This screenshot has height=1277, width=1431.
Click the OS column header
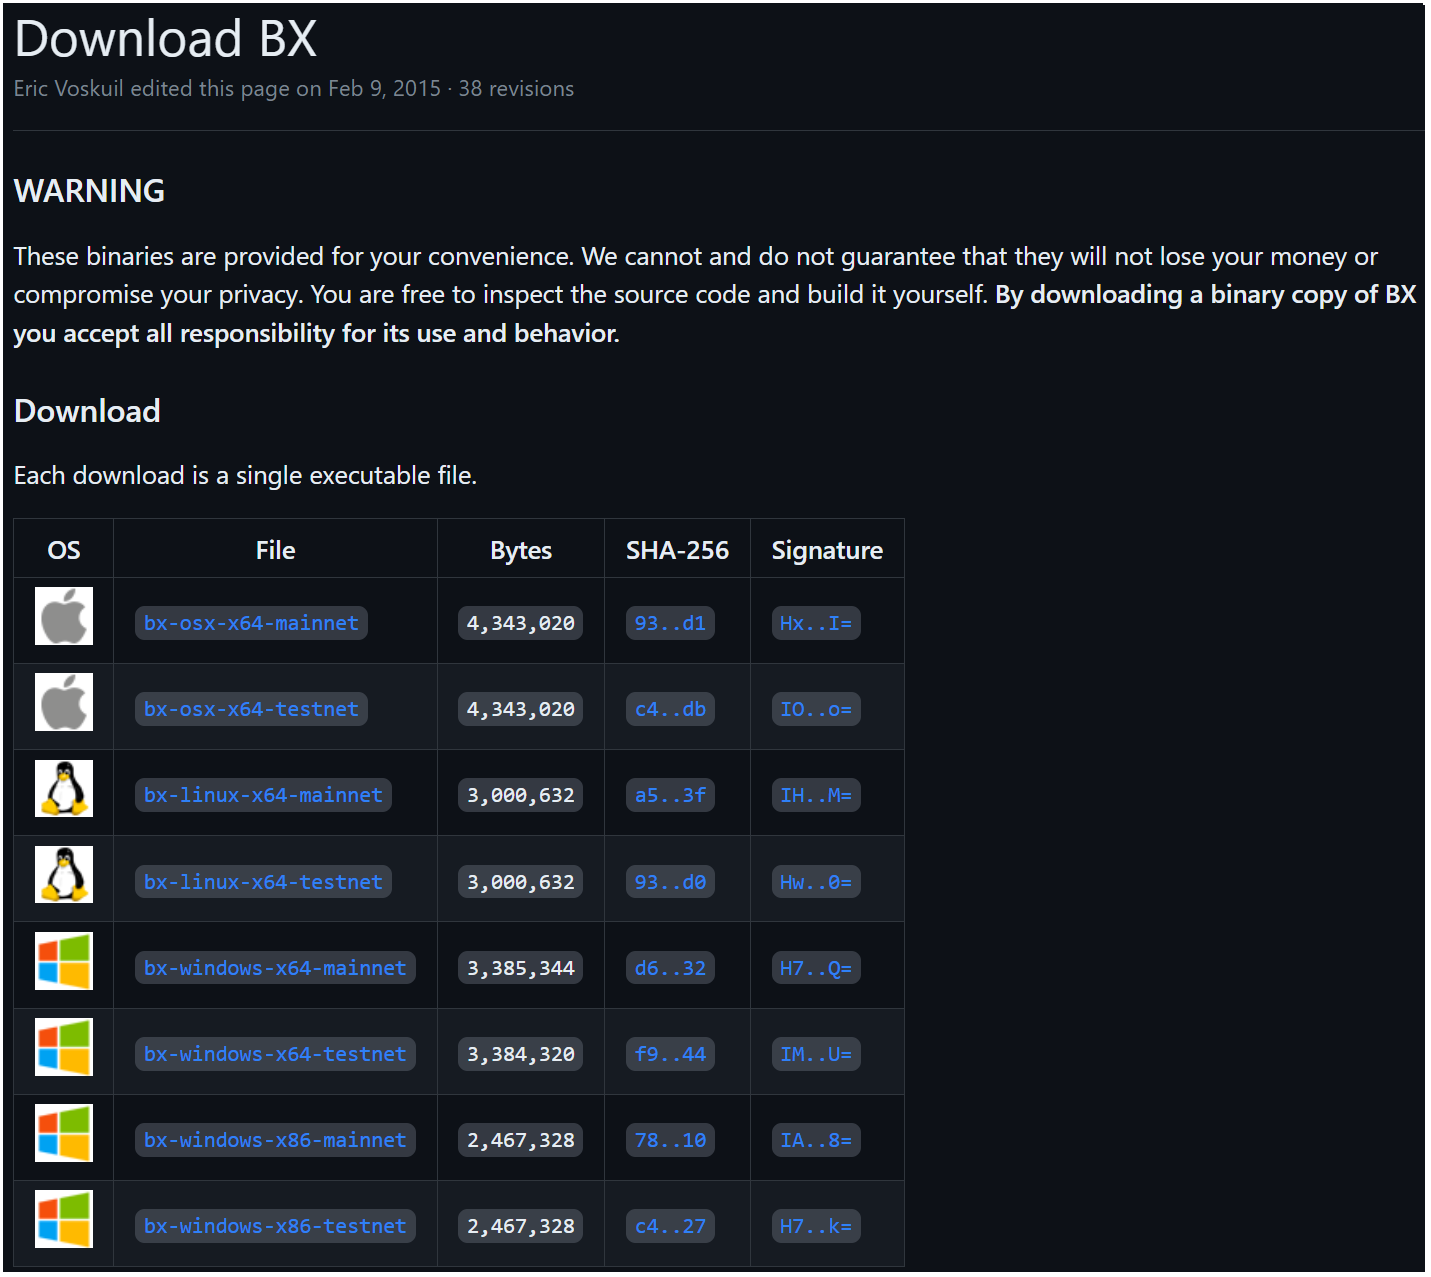click(x=64, y=550)
